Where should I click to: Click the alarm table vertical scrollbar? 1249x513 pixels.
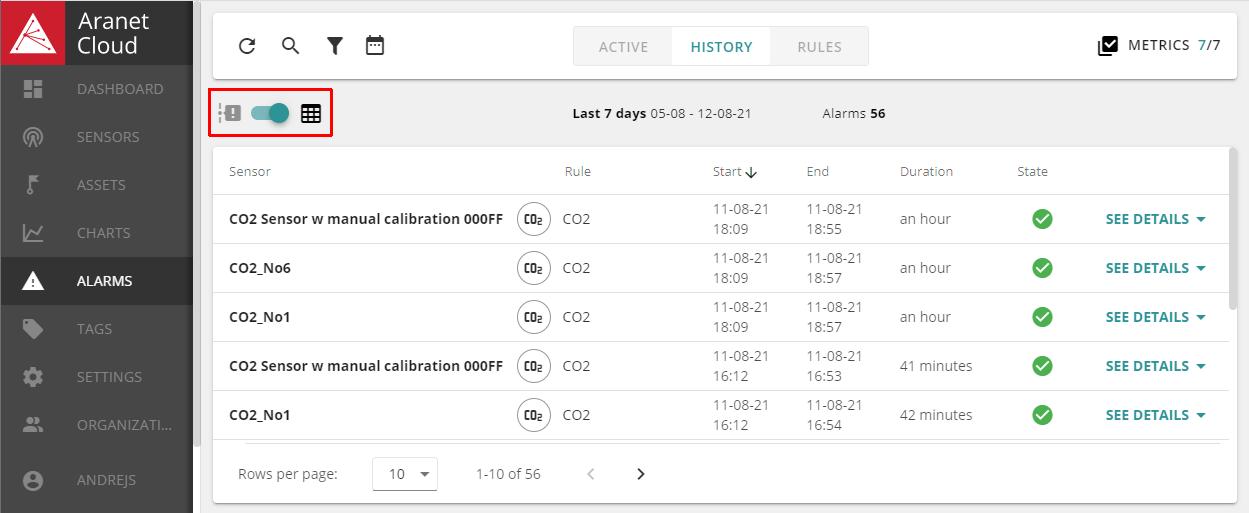(1233, 230)
